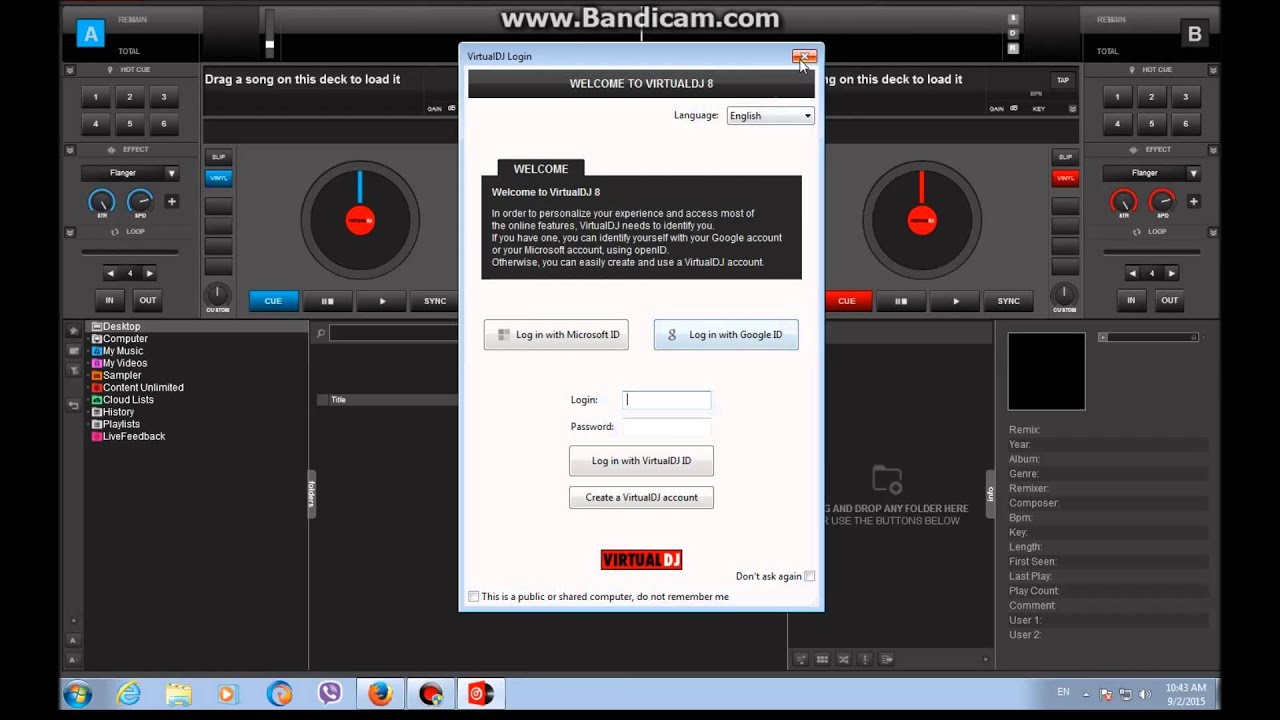Collapse the info panel tab
1280x720 pixels.
991,494
